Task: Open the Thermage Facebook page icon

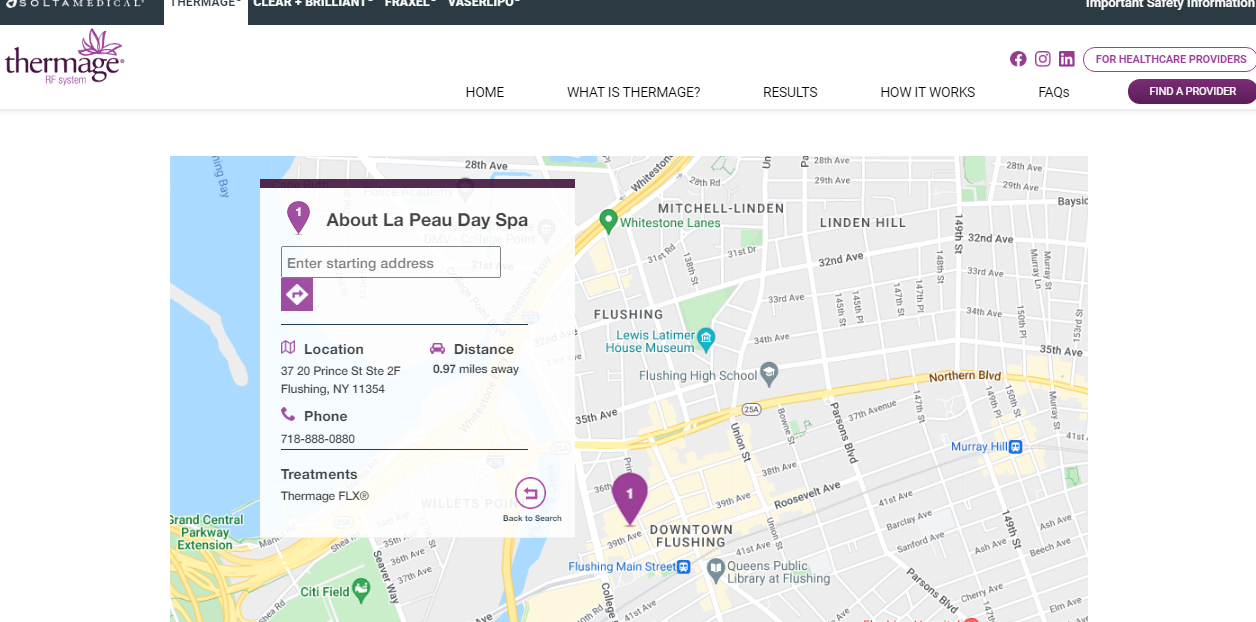Action: coord(1018,59)
